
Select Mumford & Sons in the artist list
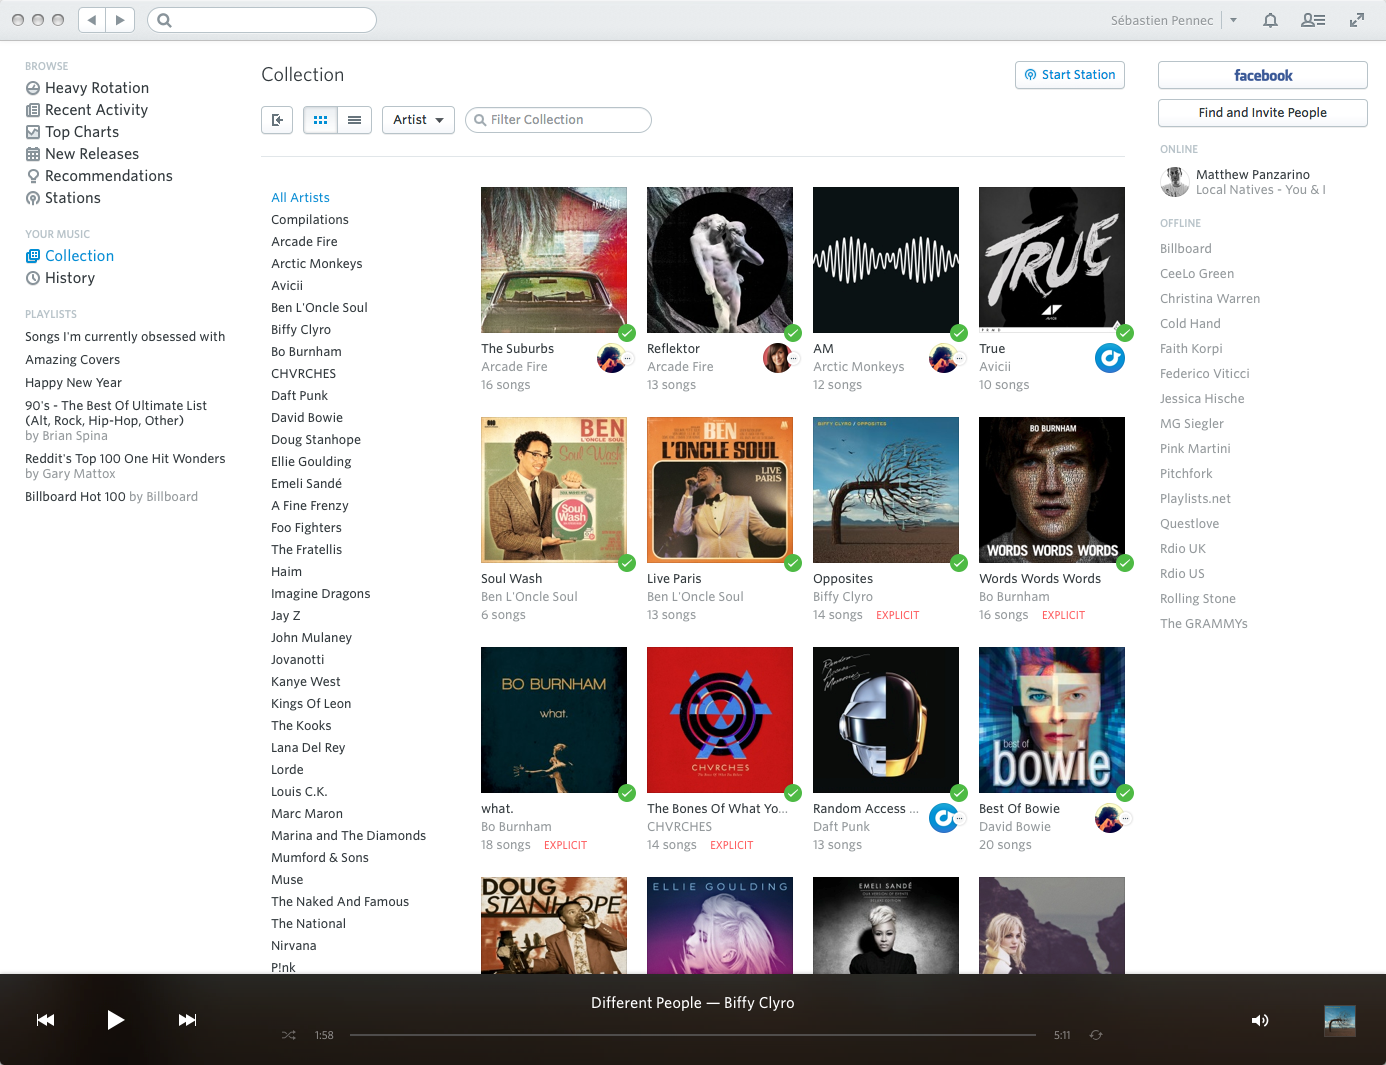click(320, 858)
